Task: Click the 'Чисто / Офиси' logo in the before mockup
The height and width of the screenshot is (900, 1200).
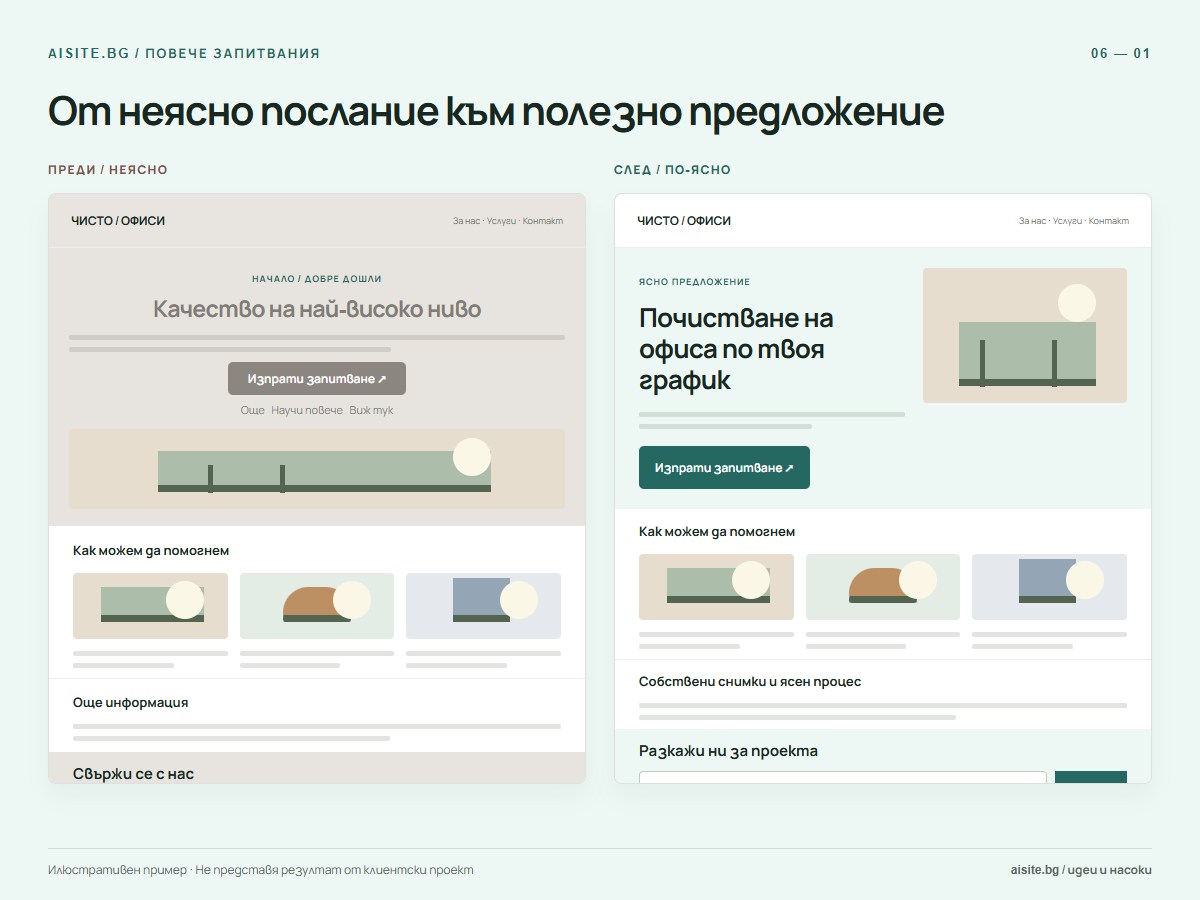Action: coord(118,221)
